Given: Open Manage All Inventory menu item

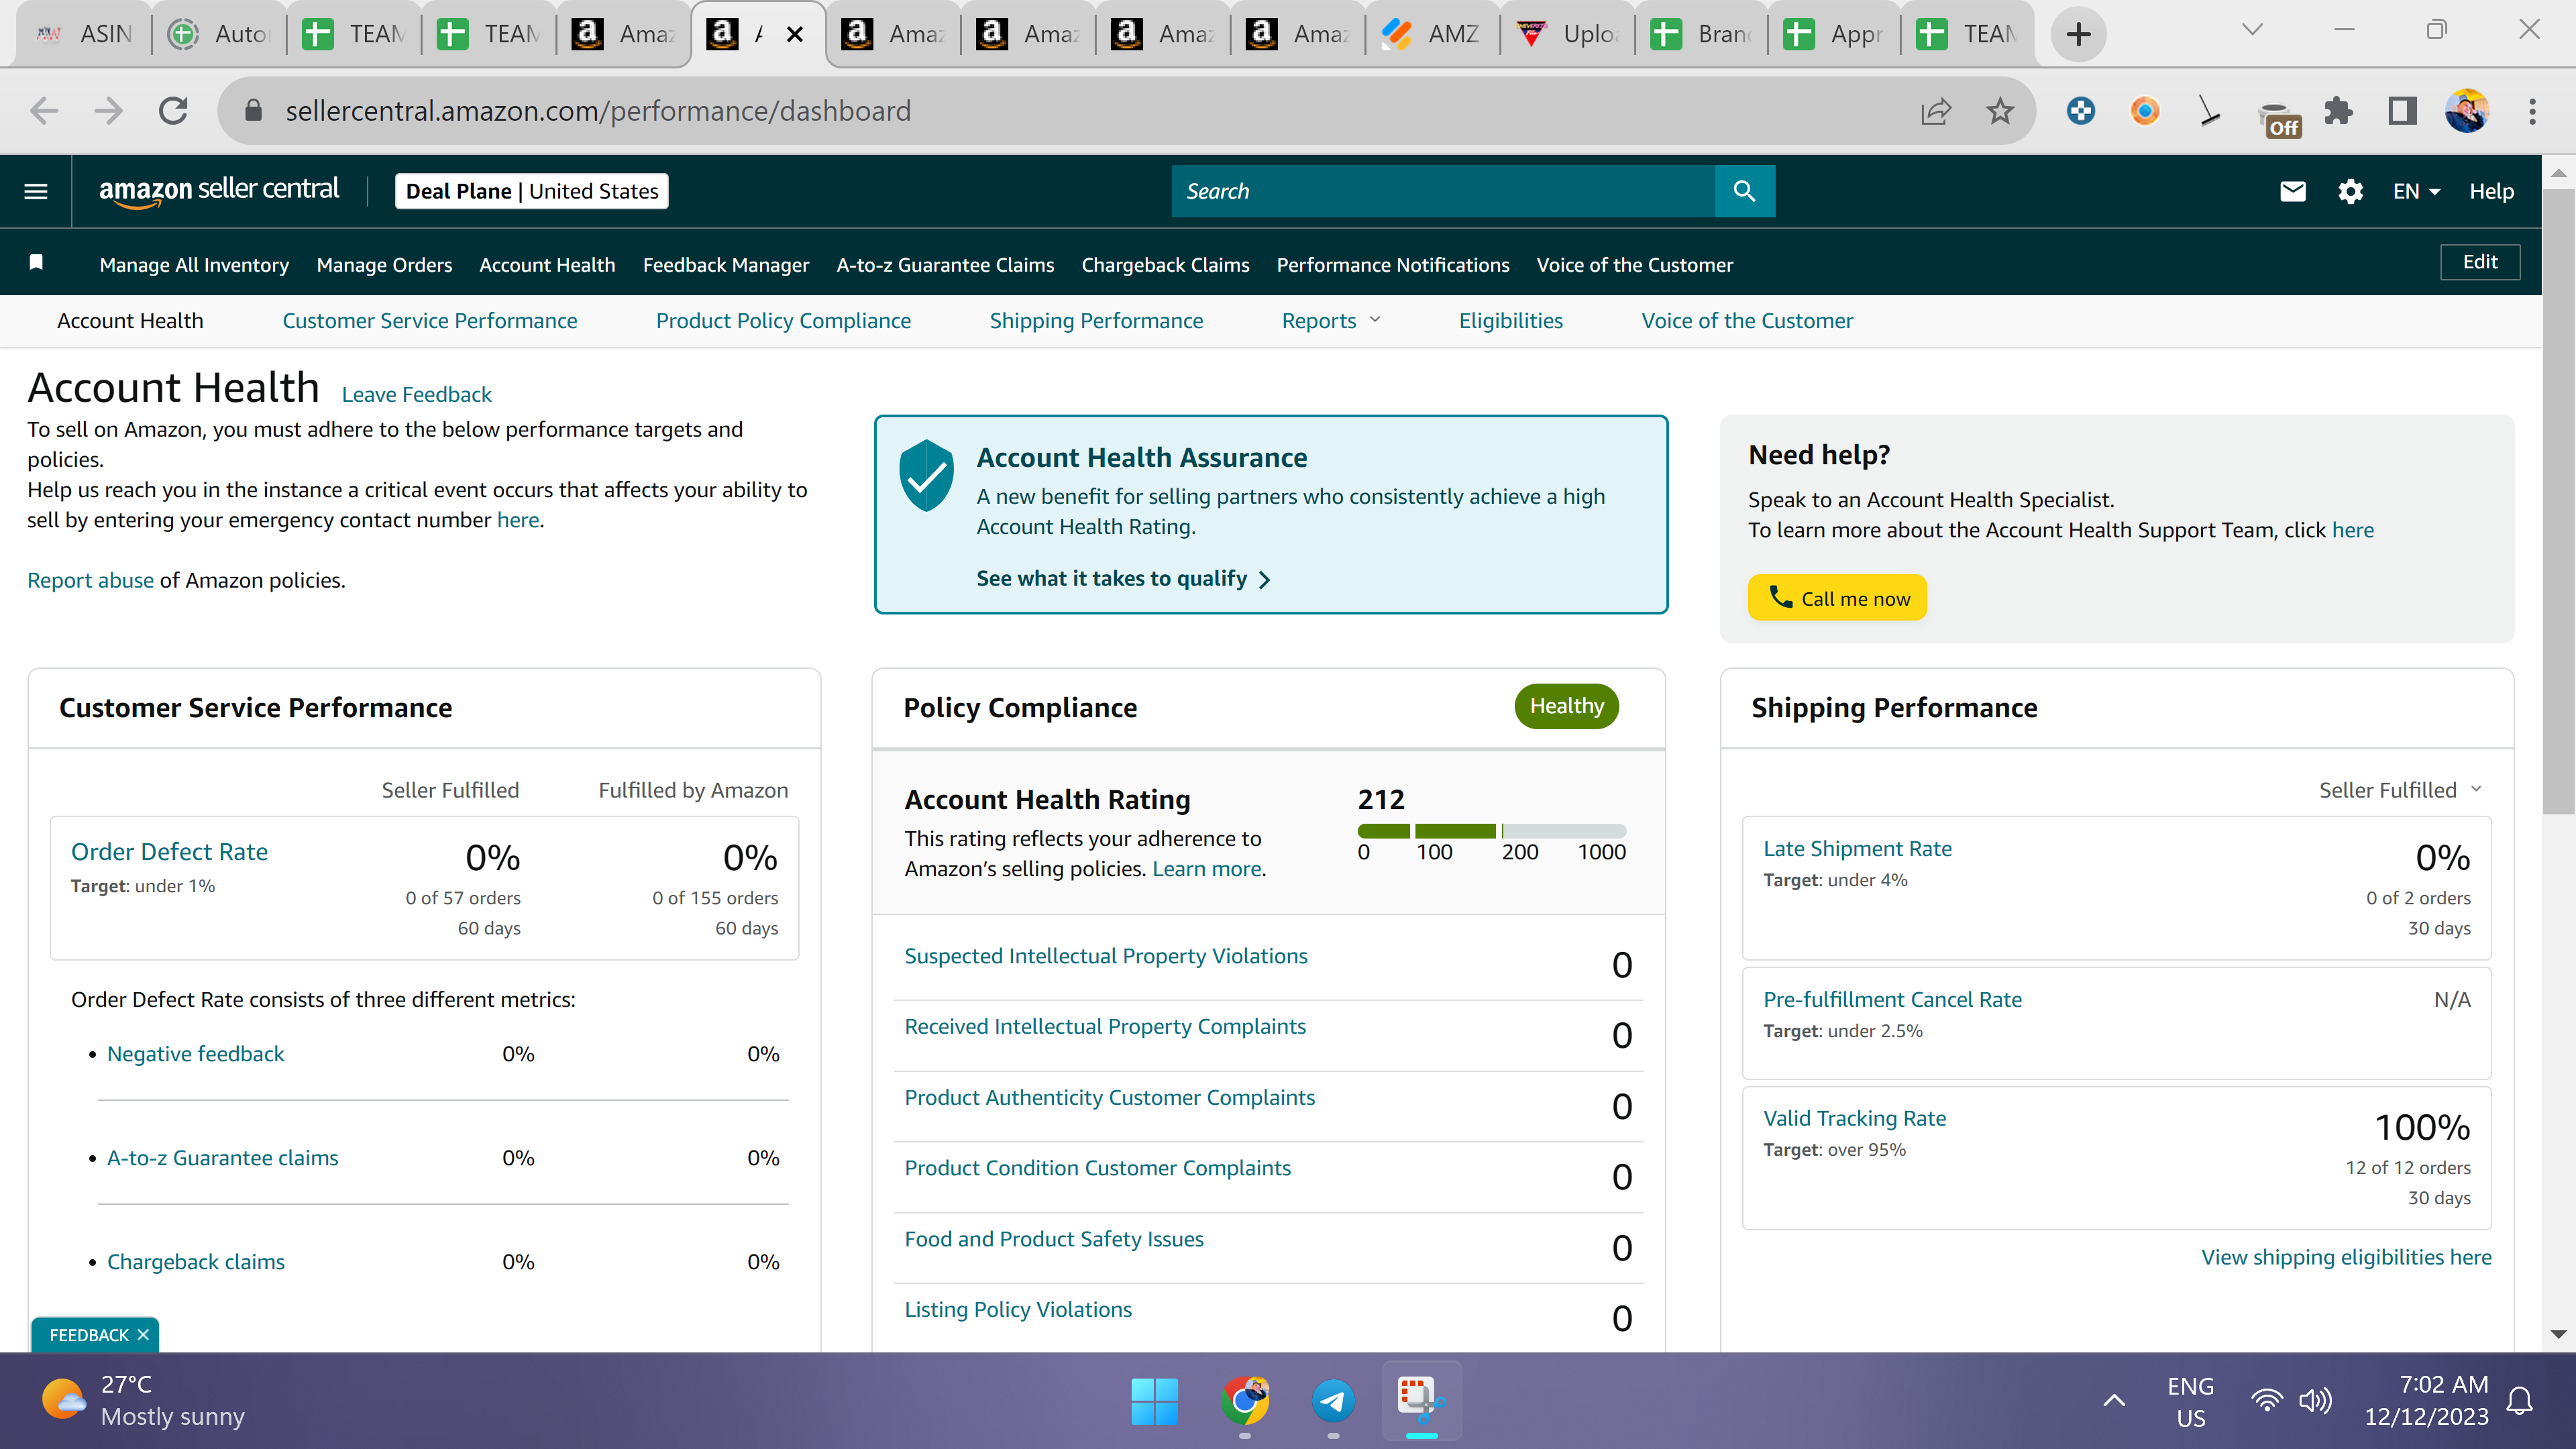Looking at the screenshot, I should (x=194, y=264).
